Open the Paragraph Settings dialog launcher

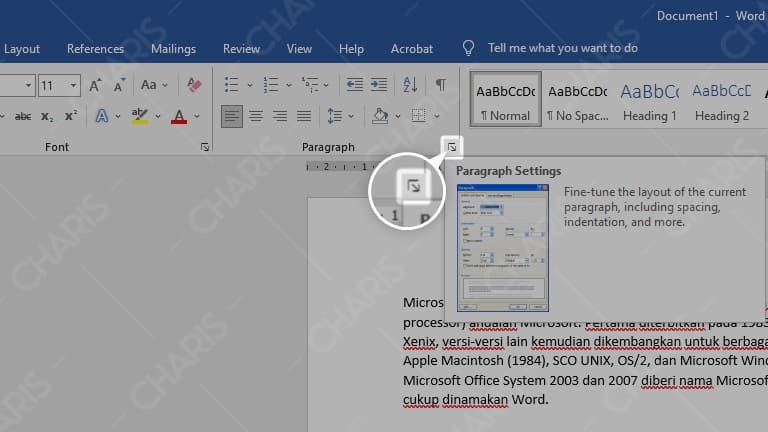coord(452,147)
